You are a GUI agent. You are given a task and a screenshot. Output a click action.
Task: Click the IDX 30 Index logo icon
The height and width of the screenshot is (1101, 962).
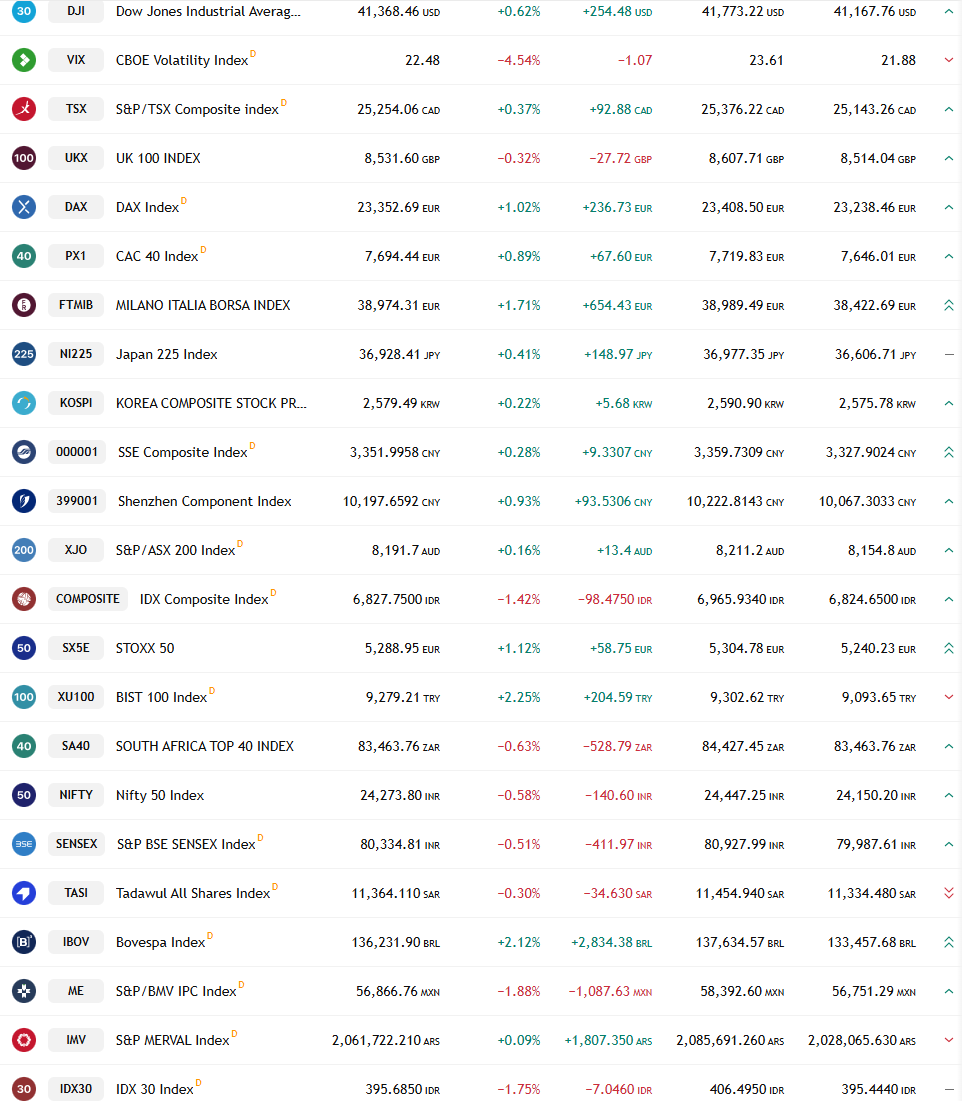(x=24, y=1089)
